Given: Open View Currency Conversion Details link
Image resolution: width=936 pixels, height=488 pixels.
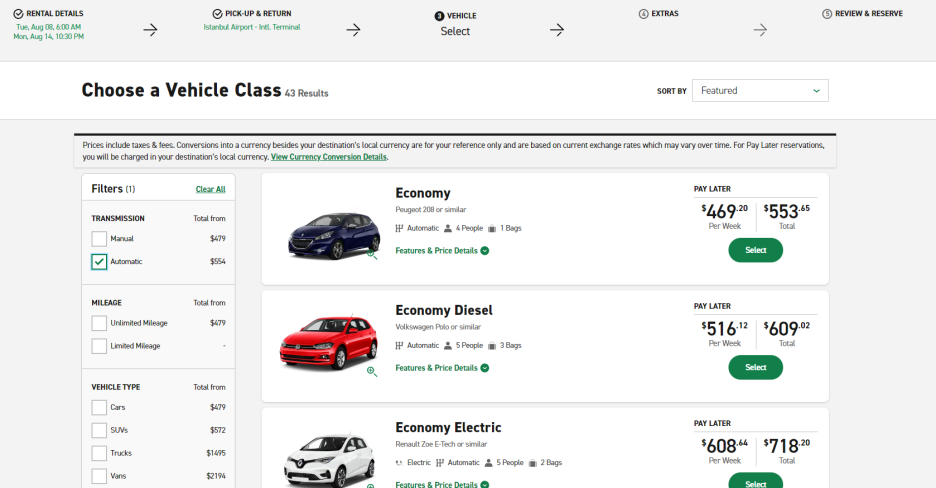Looking at the screenshot, I should (x=329, y=157).
